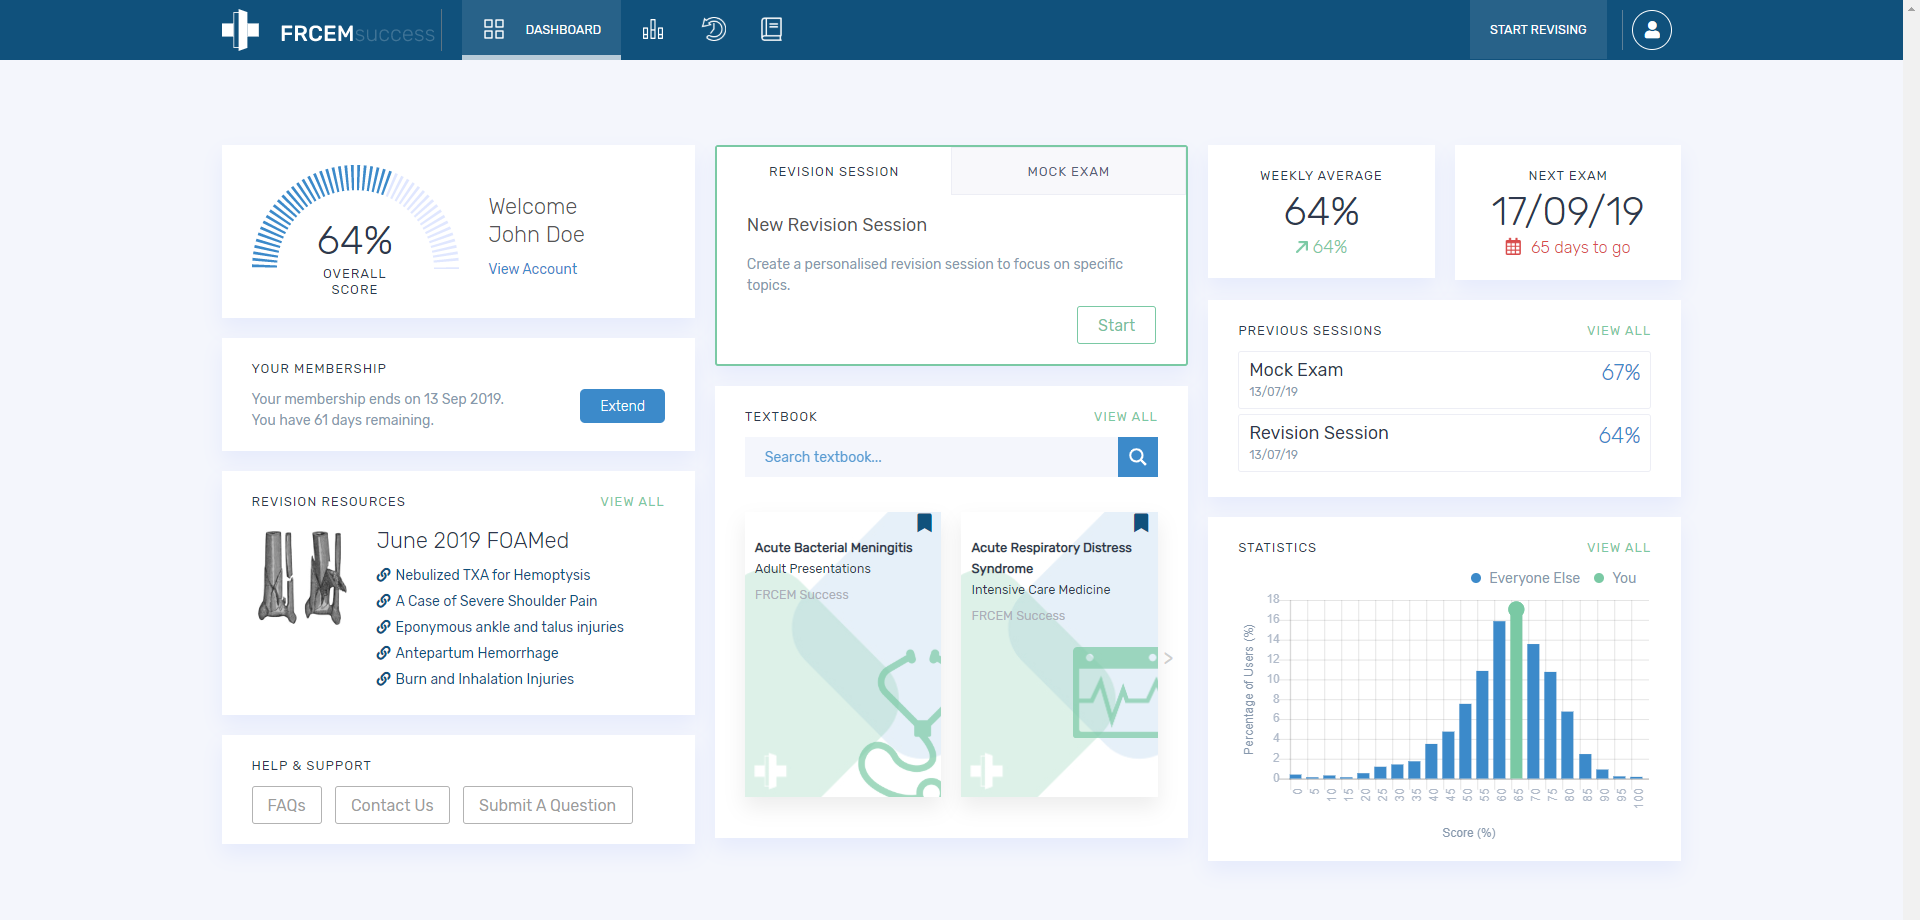View all Previous Sessions

[x=1618, y=331]
